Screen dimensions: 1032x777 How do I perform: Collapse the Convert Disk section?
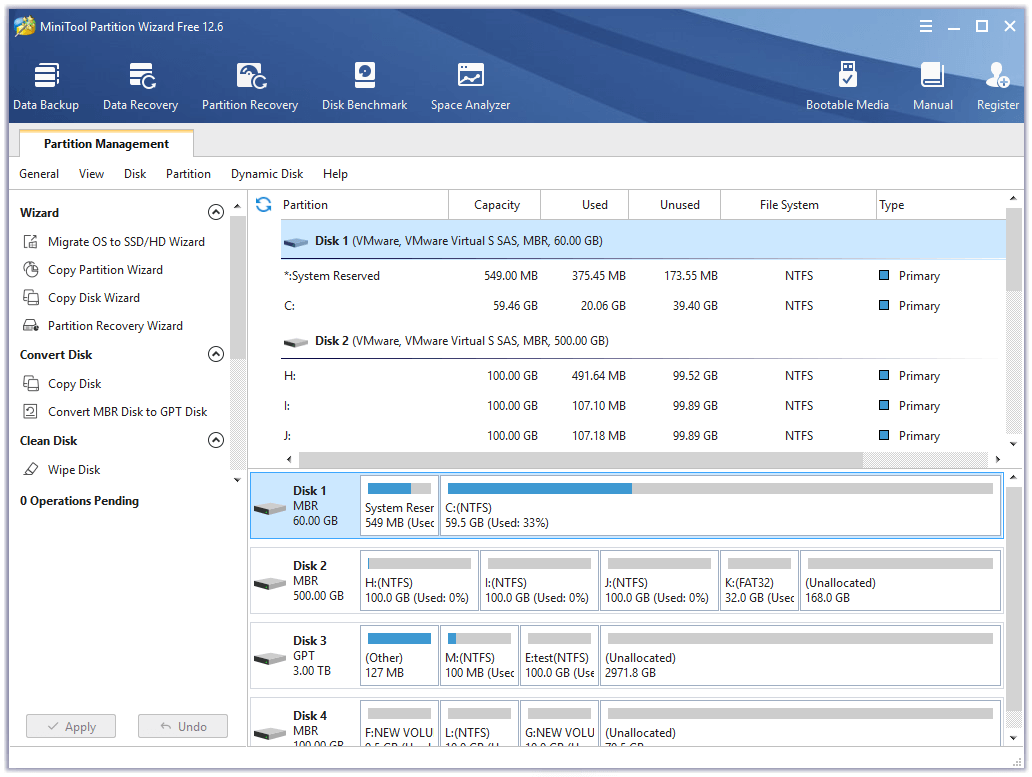point(216,354)
